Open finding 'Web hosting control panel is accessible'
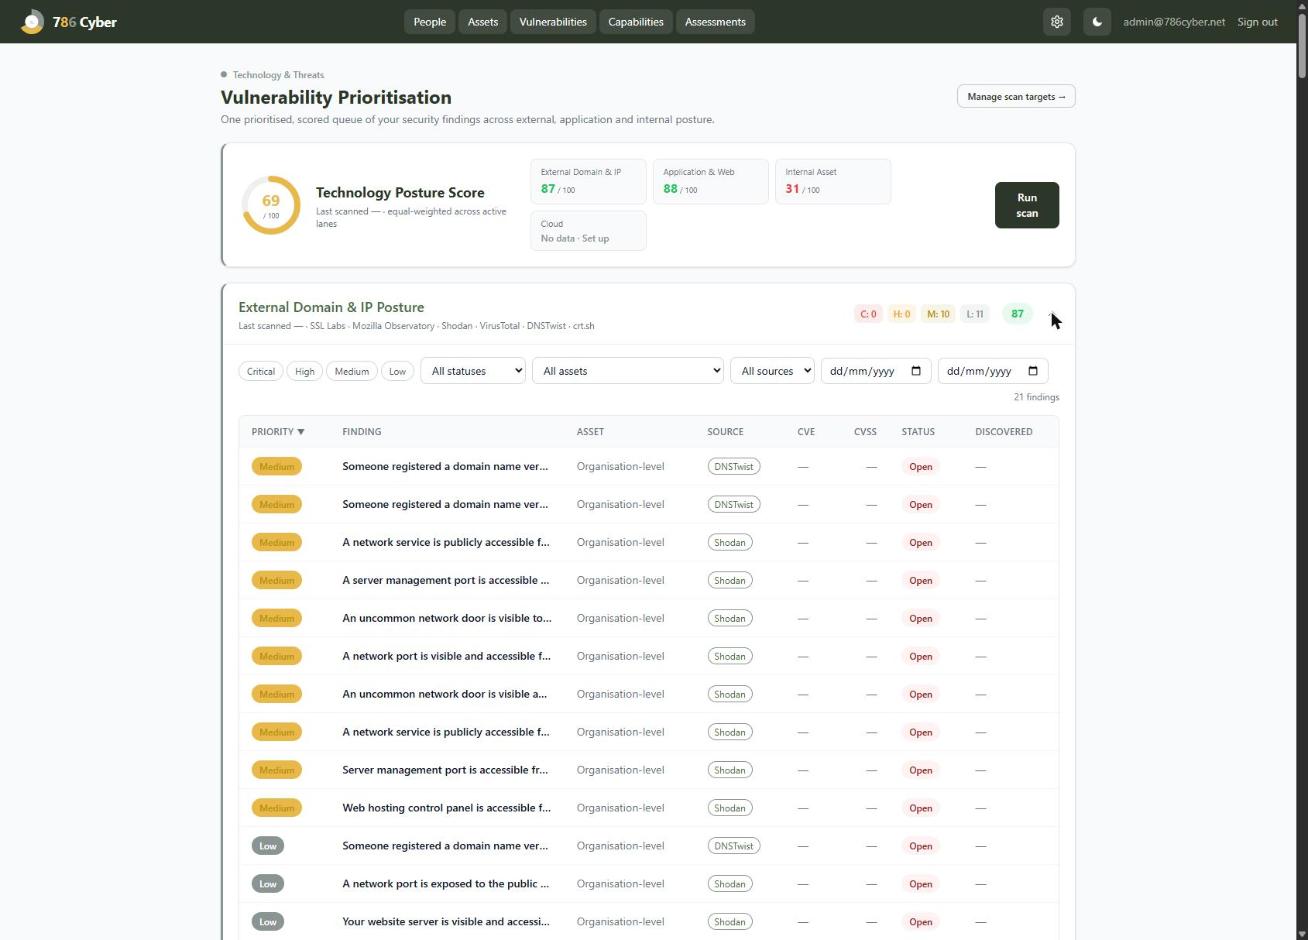This screenshot has height=940, width=1308. 447,808
